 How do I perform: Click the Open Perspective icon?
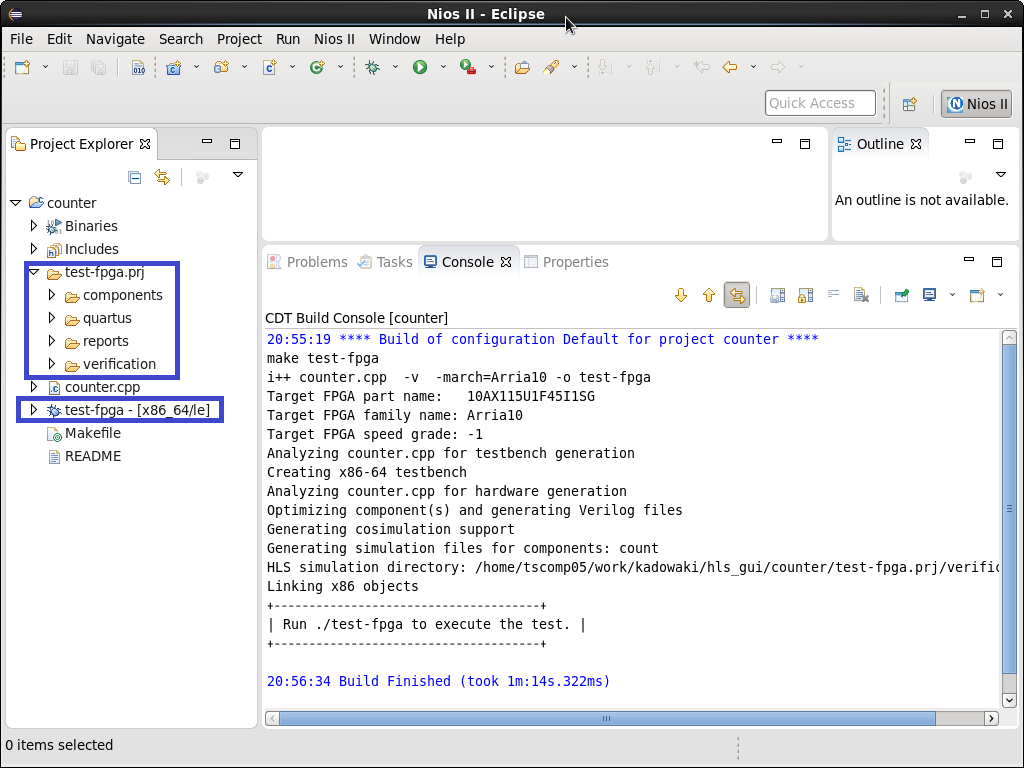tap(910, 104)
